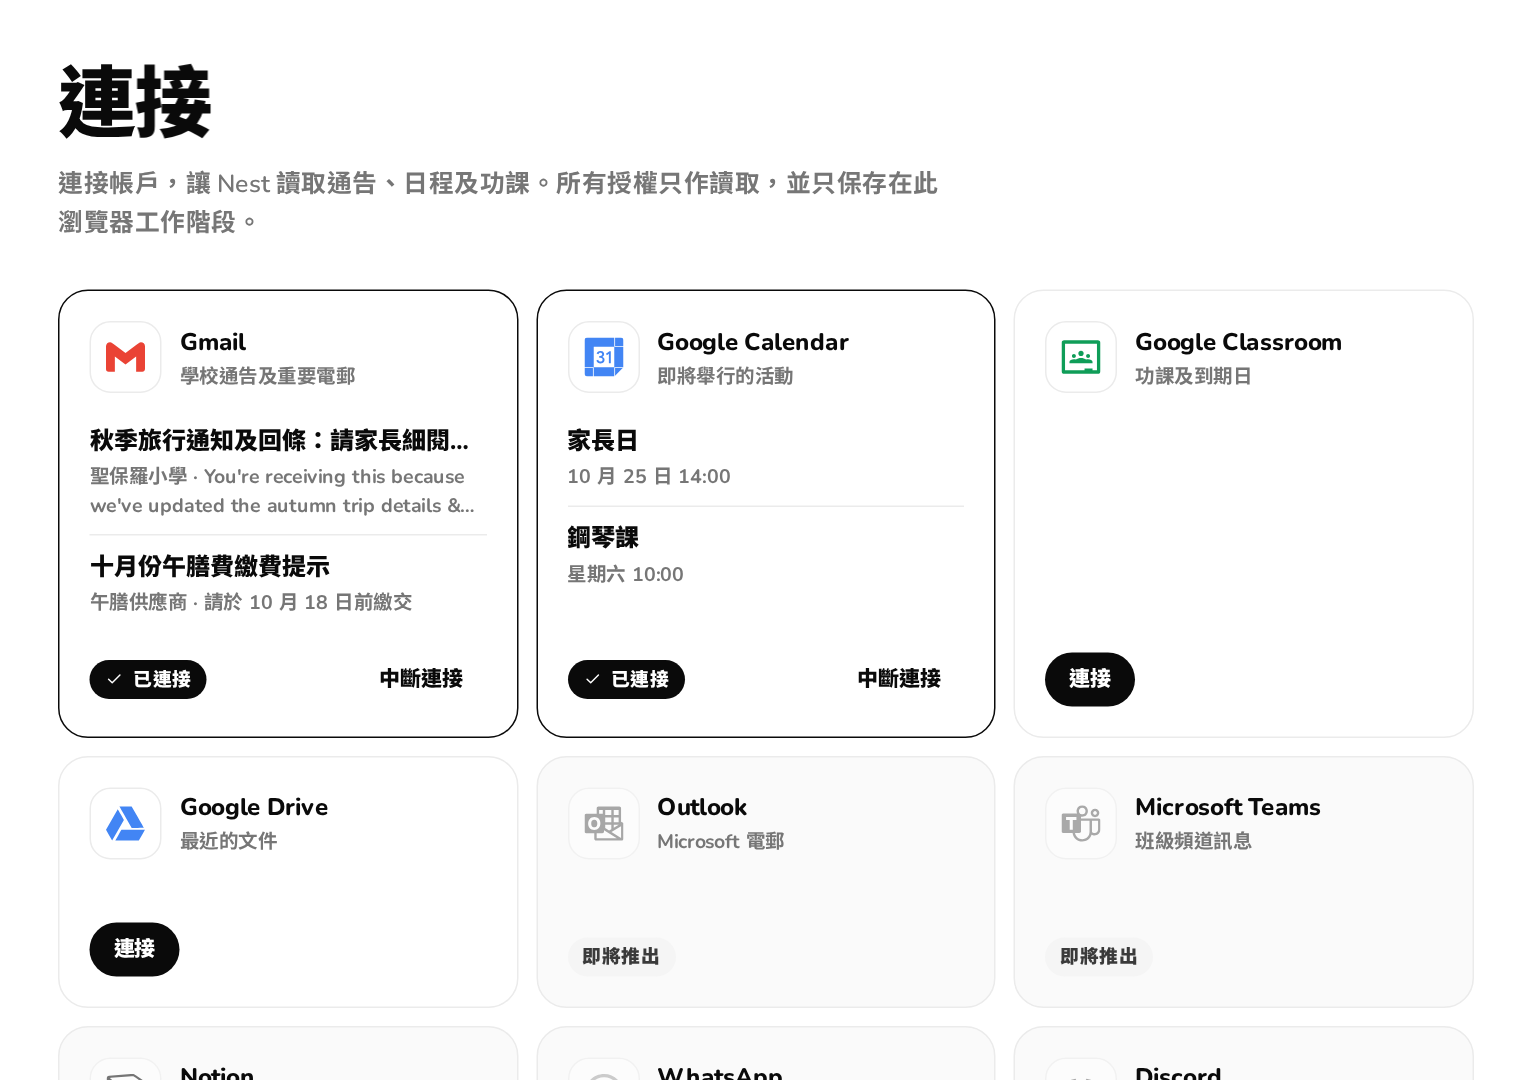Click the Microsoft 電郵 subtitle
Image resolution: width=1535 pixels, height=1080 pixels.
(x=721, y=841)
